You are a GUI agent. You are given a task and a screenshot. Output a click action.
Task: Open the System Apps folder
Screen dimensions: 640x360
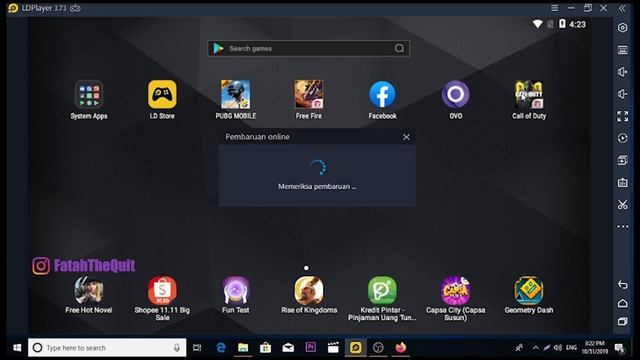point(89,95)
